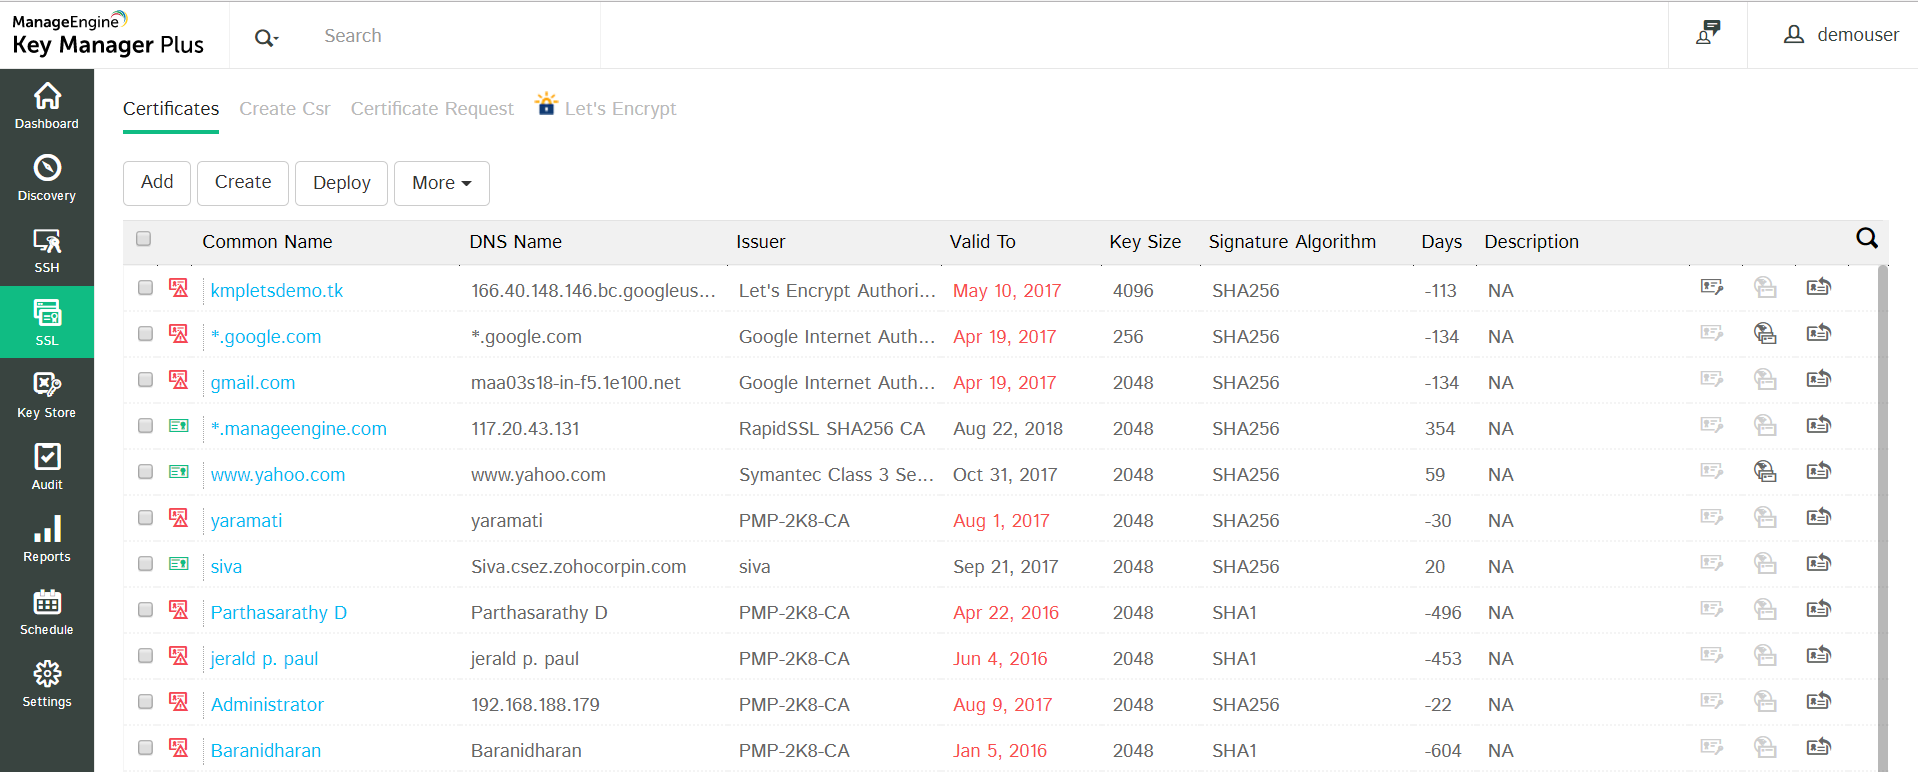Open the *.manageengine.com certificate link
Image resolution: width=1918 pixels, height=772 pixels.
point(298,429)
